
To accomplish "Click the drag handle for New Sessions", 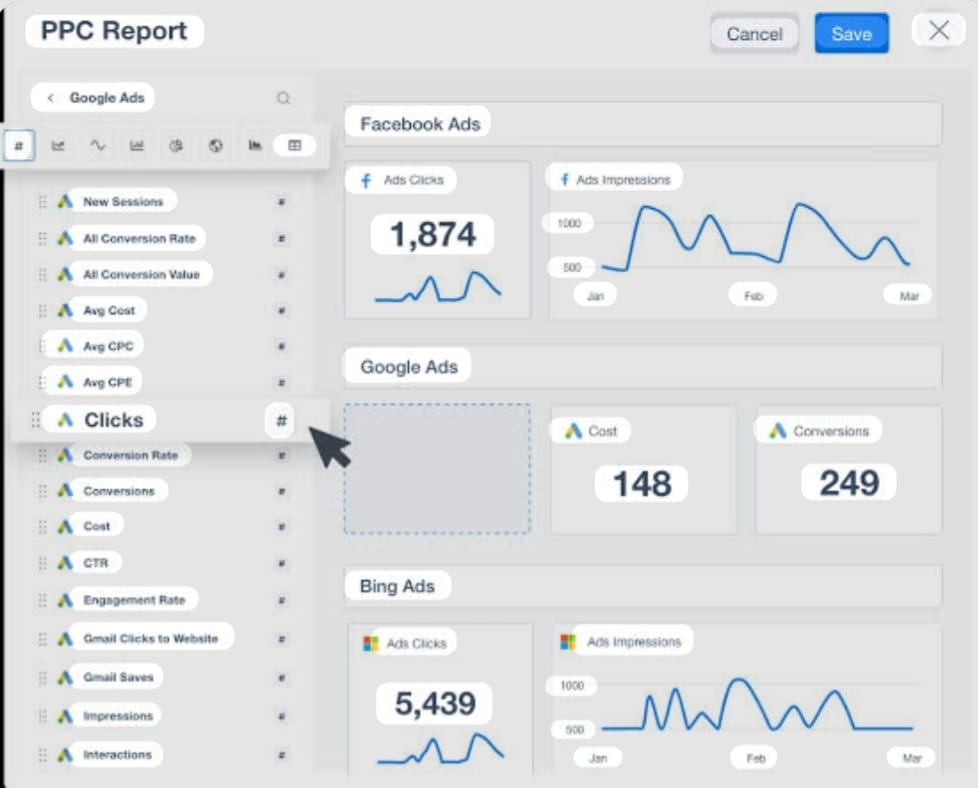I will (42, 202).
